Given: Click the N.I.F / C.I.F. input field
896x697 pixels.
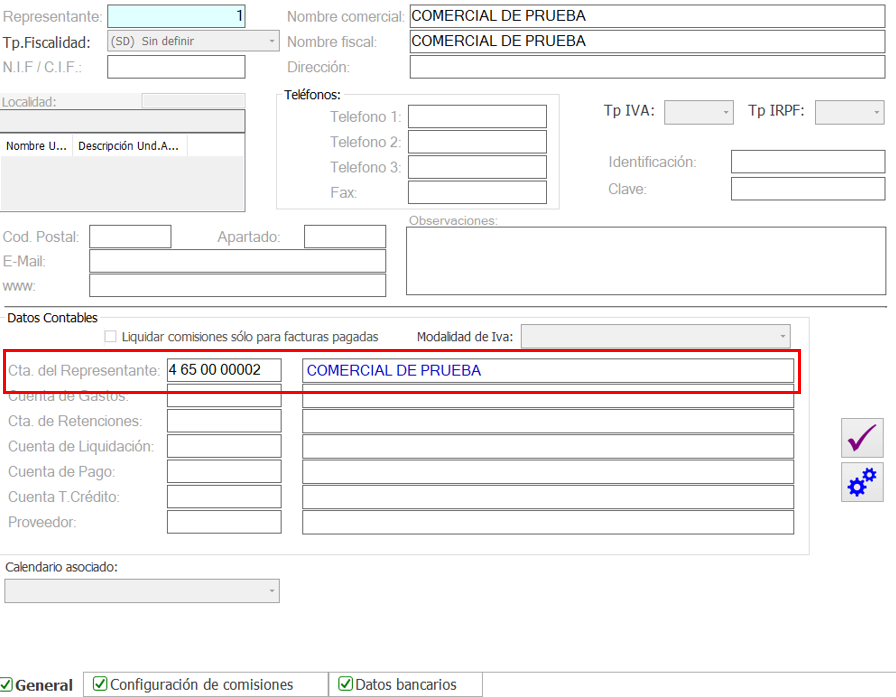Looking at the screenshot, I should coord(176,67).
